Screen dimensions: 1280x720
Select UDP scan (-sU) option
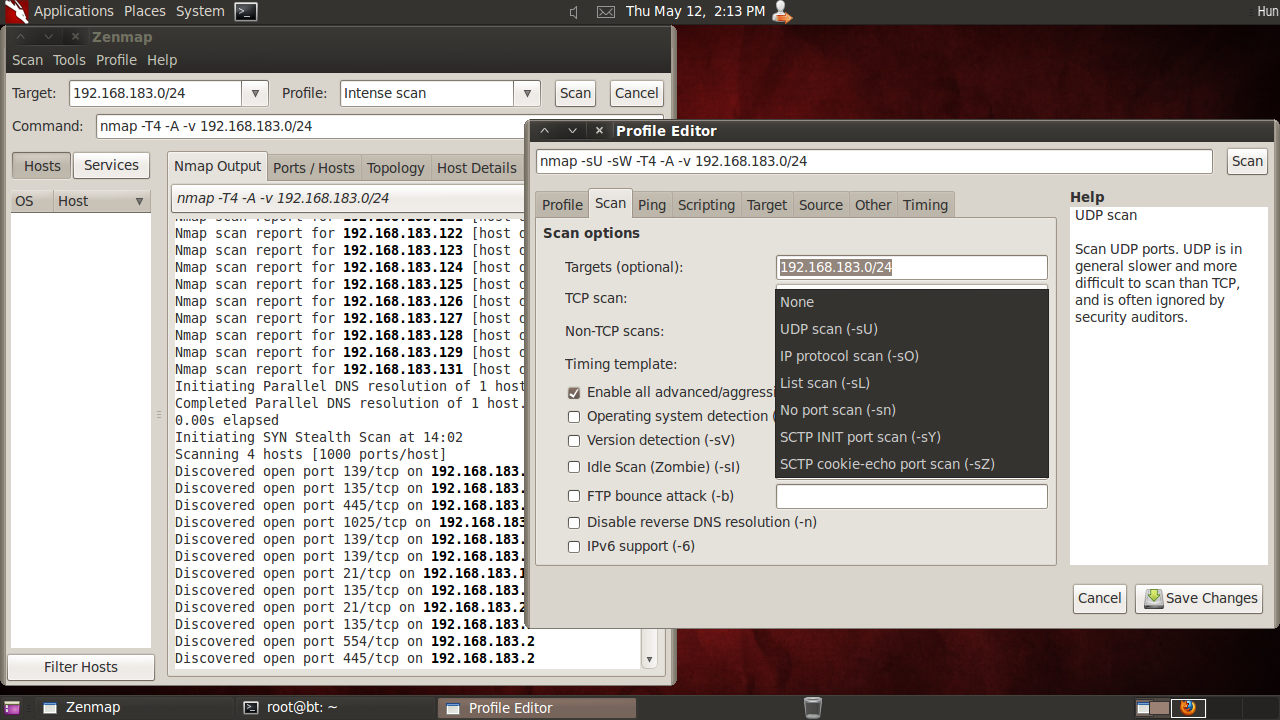[912, 329]
